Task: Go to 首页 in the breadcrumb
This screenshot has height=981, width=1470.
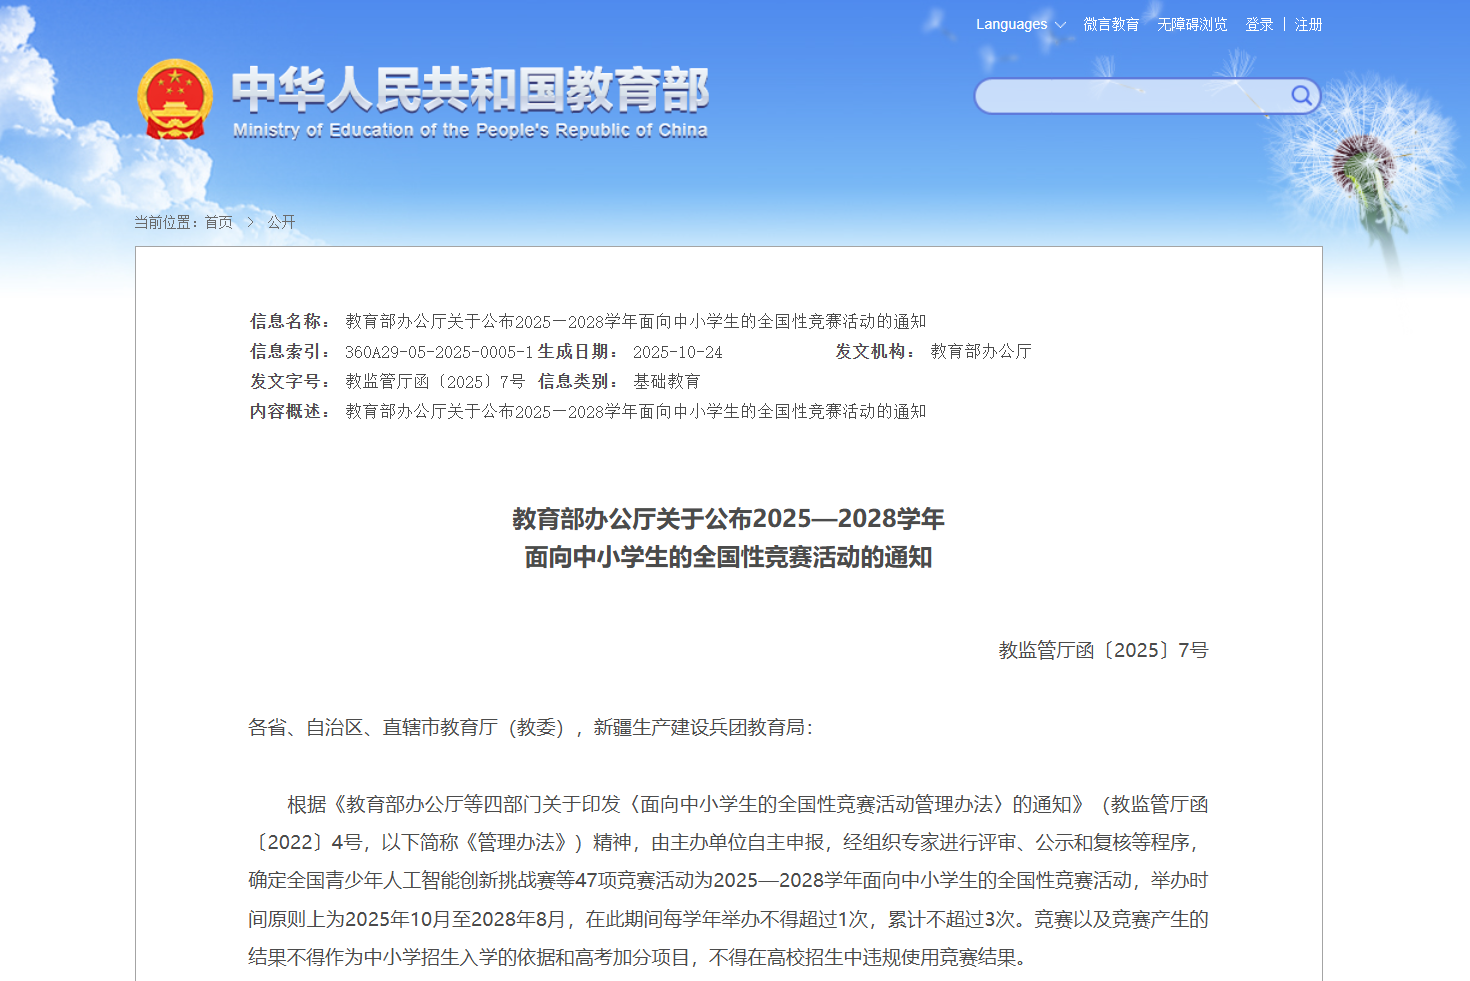Action: pos(219,222)
